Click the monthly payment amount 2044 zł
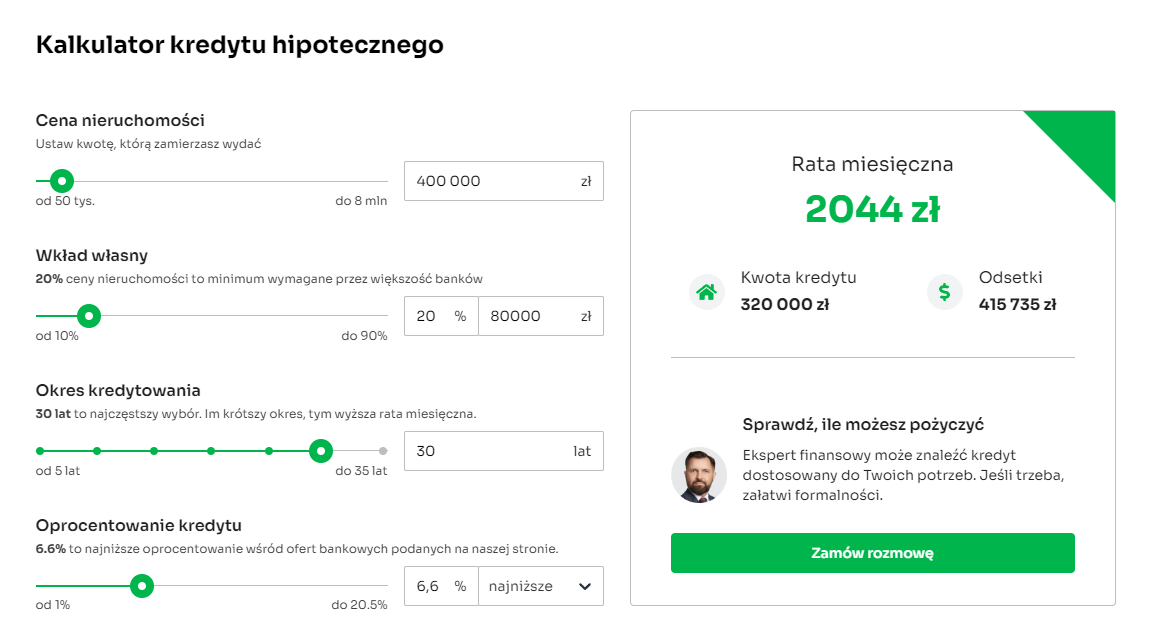The width and height of the screenshot is (1150, 637). click(872, 209)
